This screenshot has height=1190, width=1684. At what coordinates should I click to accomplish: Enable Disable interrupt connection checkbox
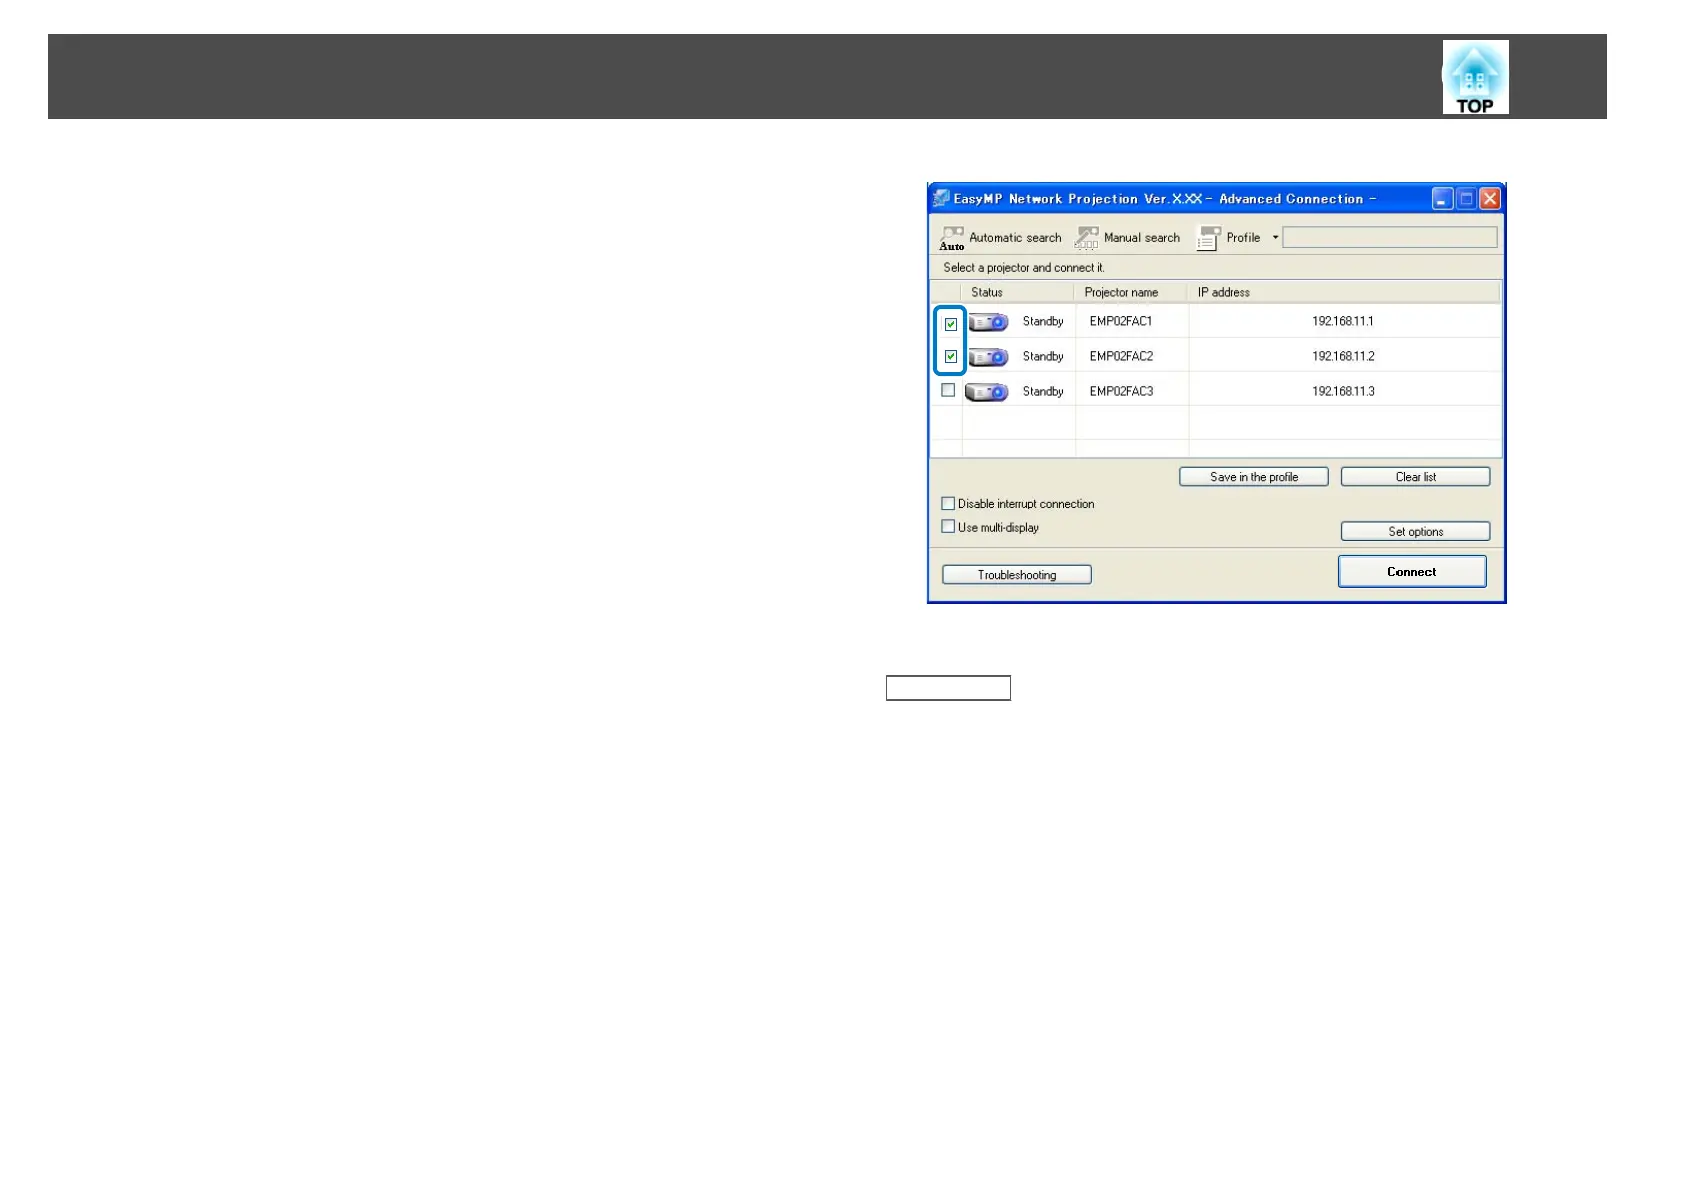tap(948, 503)
